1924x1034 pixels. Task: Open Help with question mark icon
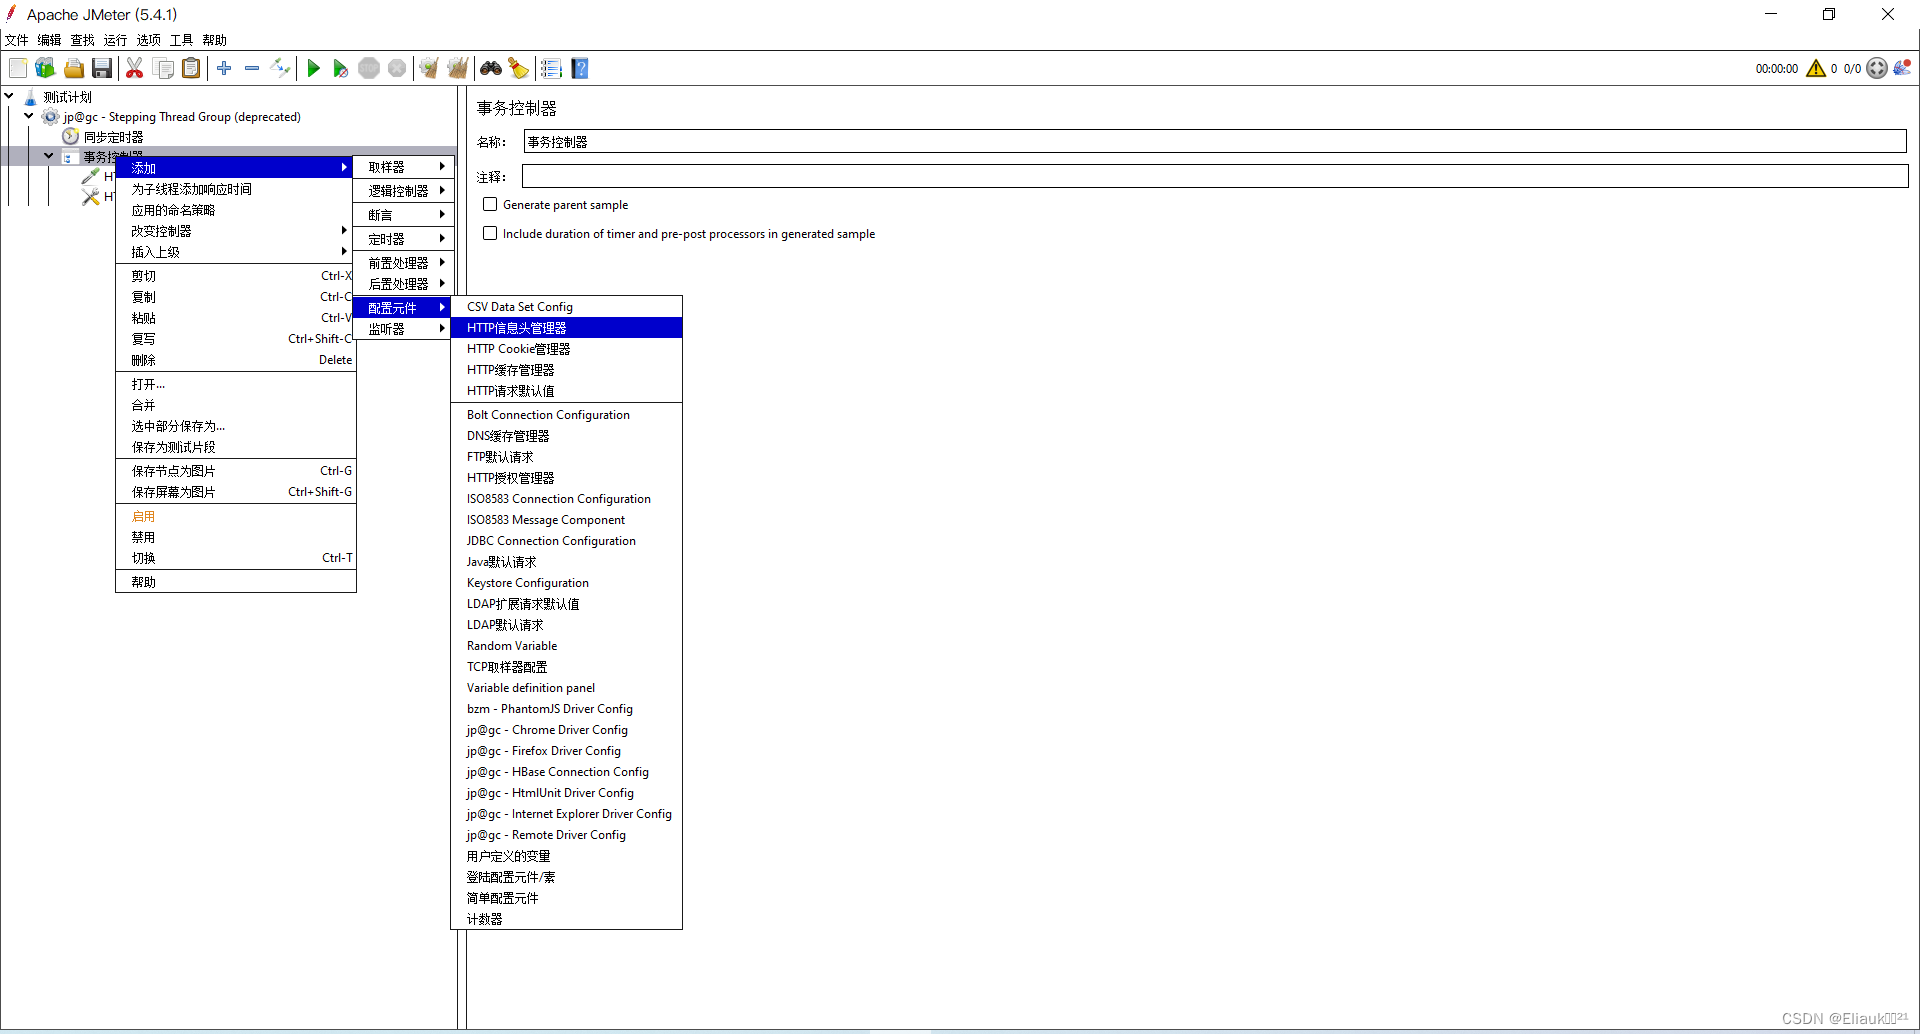[580, 68]
